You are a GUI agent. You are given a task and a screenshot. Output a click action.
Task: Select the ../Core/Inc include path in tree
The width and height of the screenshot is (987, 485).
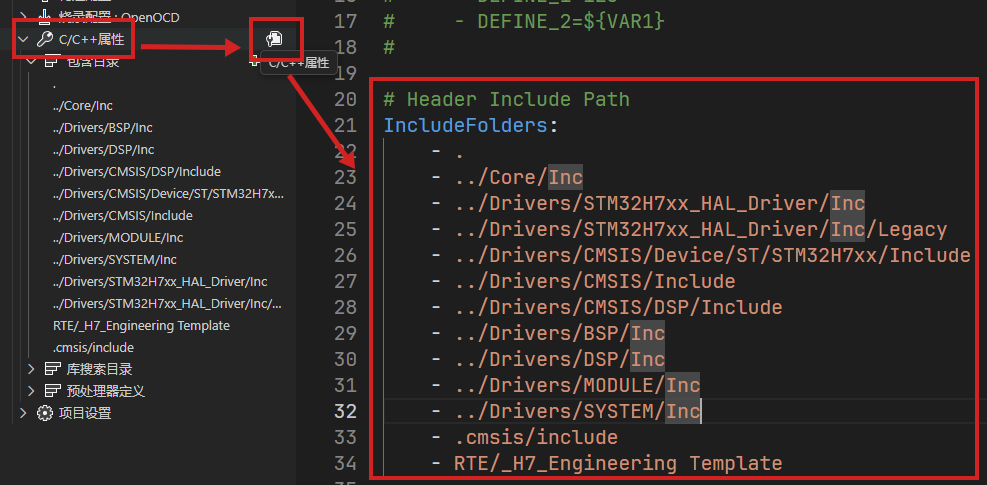[83, 106]
